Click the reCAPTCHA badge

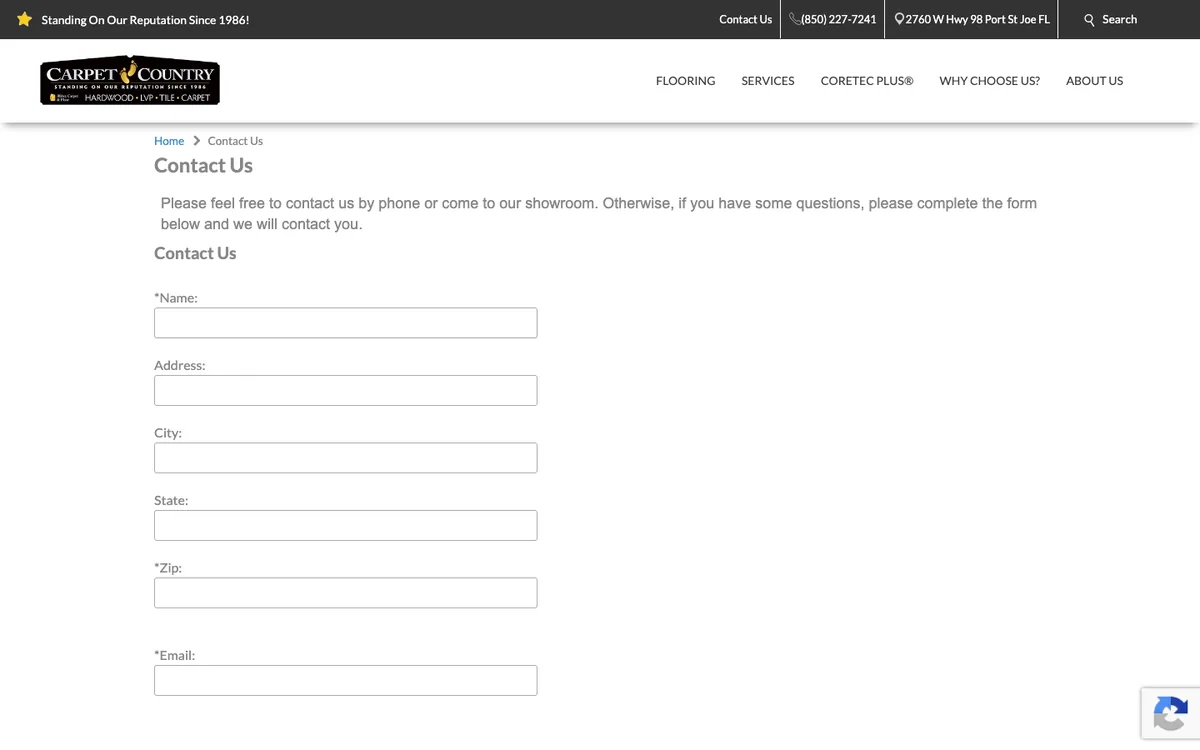[1169, 713]
